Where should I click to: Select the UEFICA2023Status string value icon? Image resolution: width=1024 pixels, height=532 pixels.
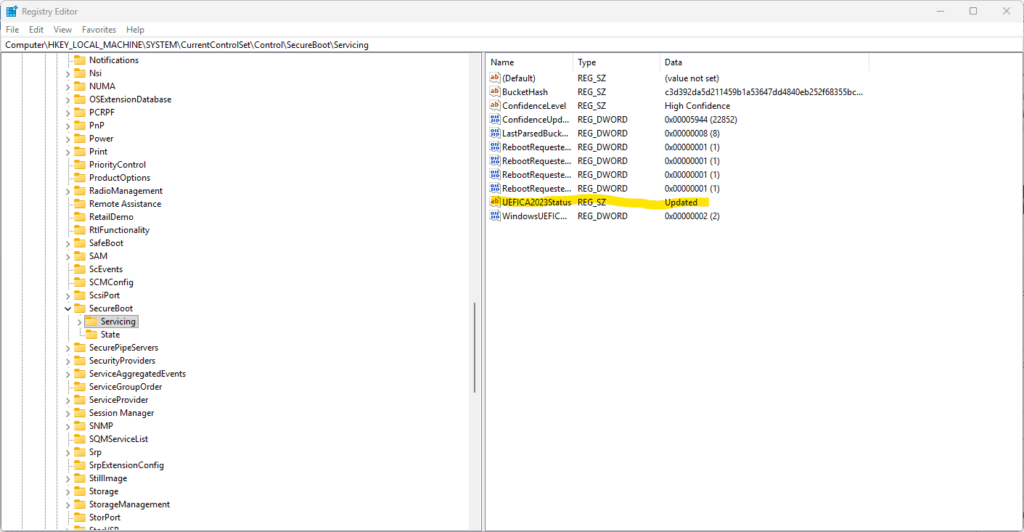click(x=494, y=202)
